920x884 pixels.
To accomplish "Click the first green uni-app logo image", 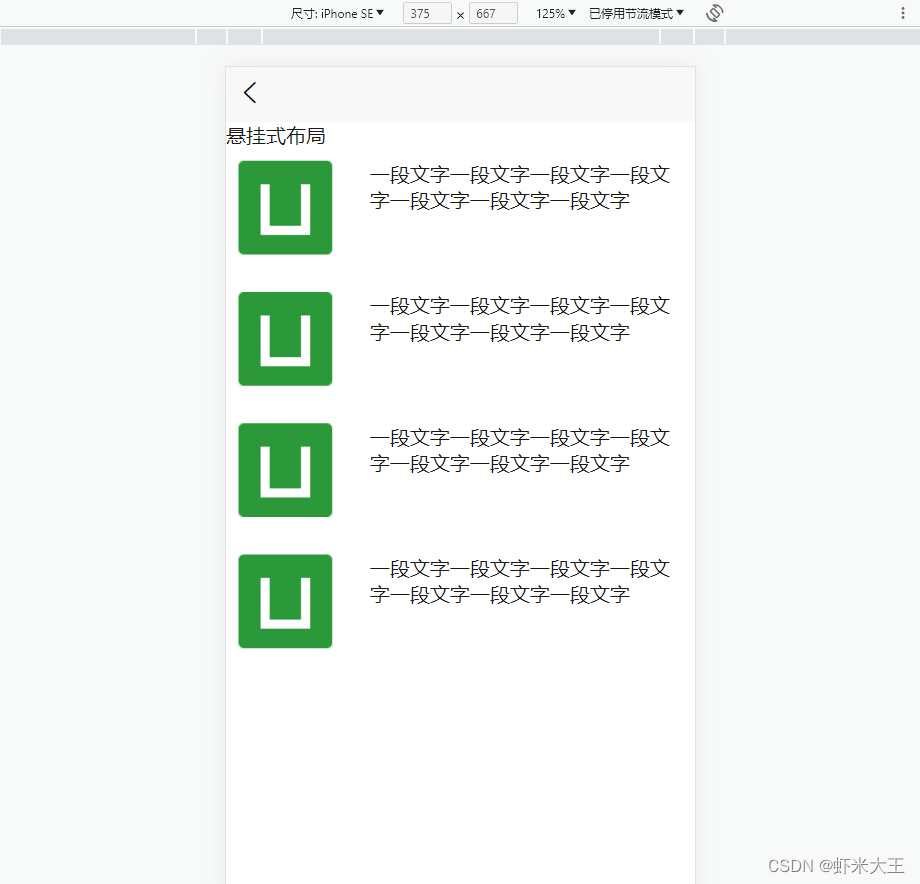I will [x=285, y=208].
